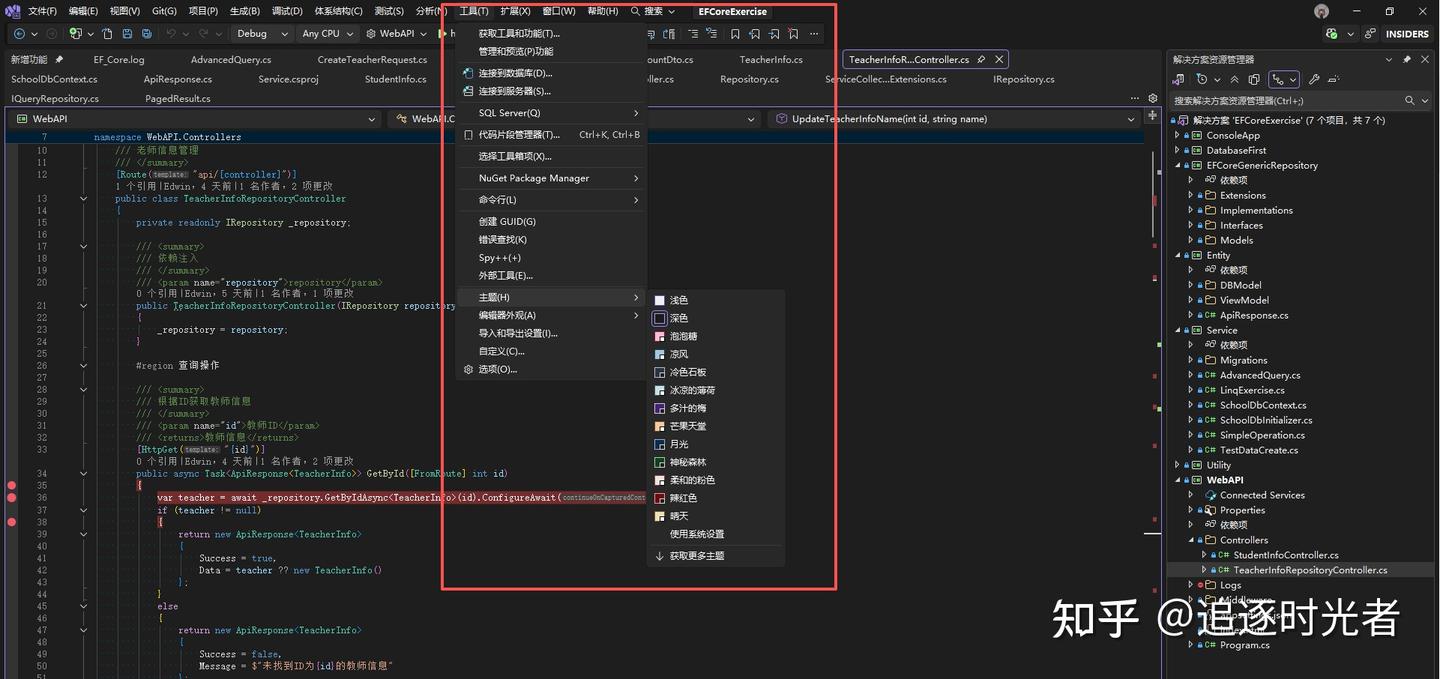Click the Undo icon in the toolbar
The image size is (1440, 679).
pyautogui.click(x=171, y=33)
